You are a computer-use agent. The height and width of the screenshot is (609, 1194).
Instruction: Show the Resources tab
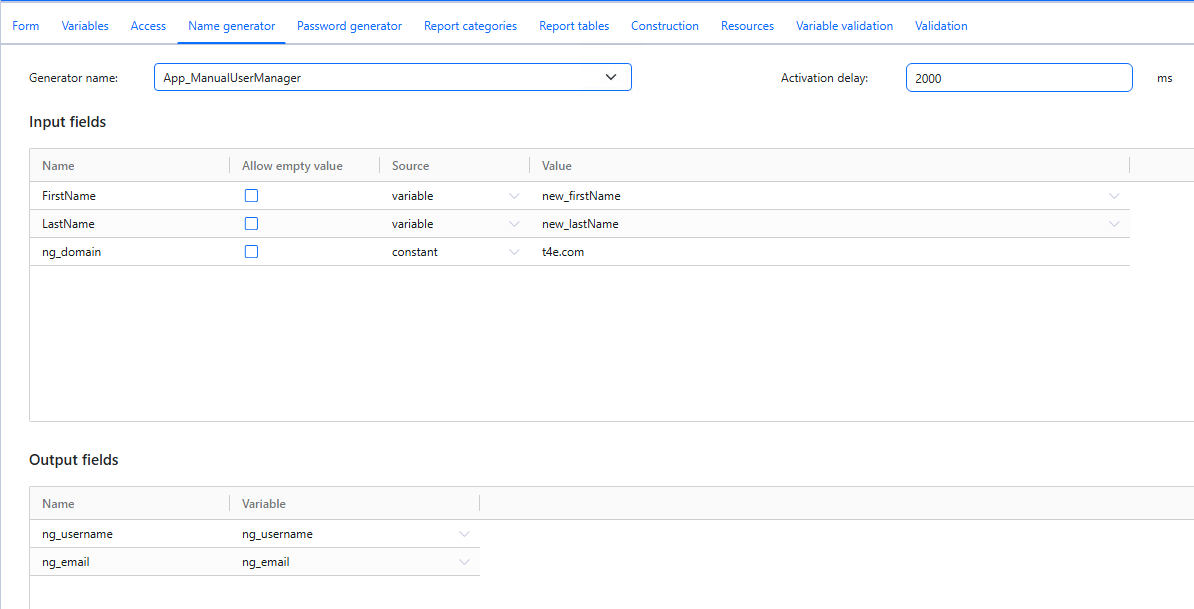(748, 26)
